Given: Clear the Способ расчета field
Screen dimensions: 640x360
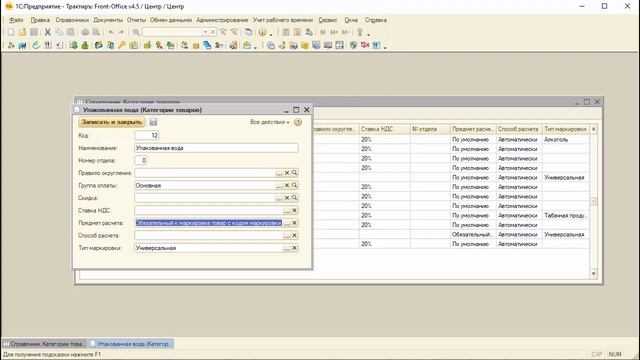Looking at the screenshot, I should click(294, 236).
